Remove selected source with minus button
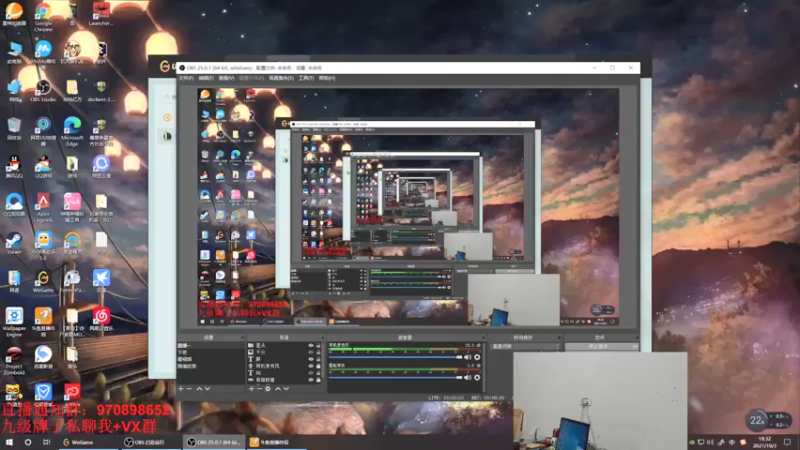This screenshot has width=800, height=450. (259, 389)
